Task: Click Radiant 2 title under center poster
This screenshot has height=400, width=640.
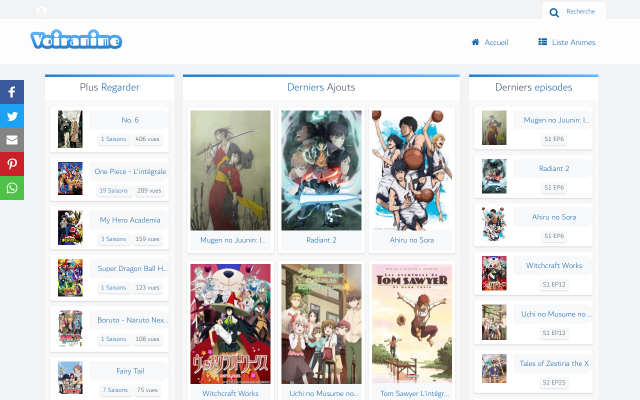Action: (x=321, y=240)
